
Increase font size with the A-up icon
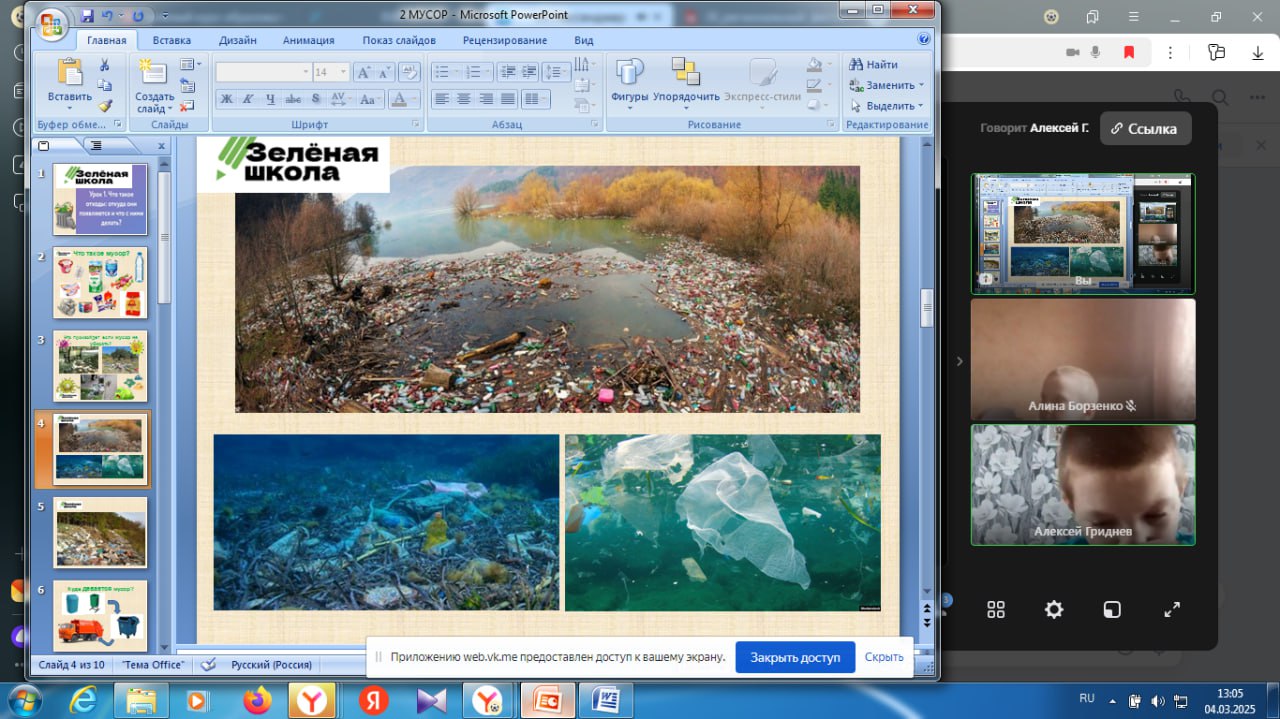363,72
